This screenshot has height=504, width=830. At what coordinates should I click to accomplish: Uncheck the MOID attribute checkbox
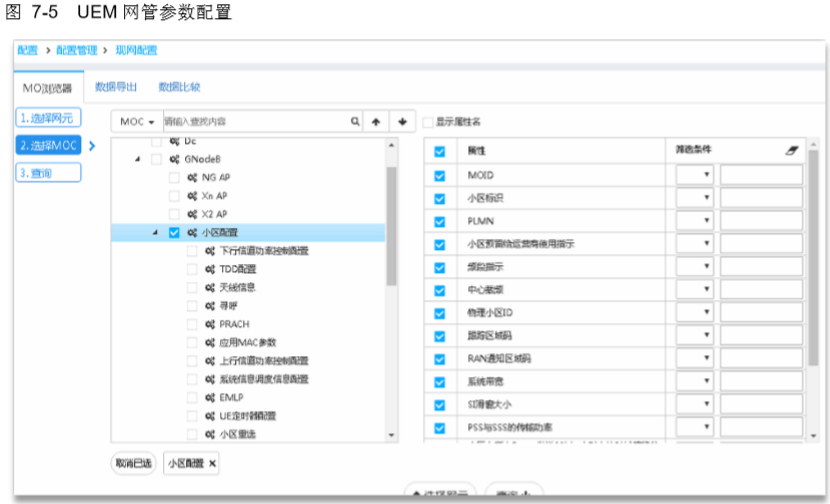pos(439,174)
